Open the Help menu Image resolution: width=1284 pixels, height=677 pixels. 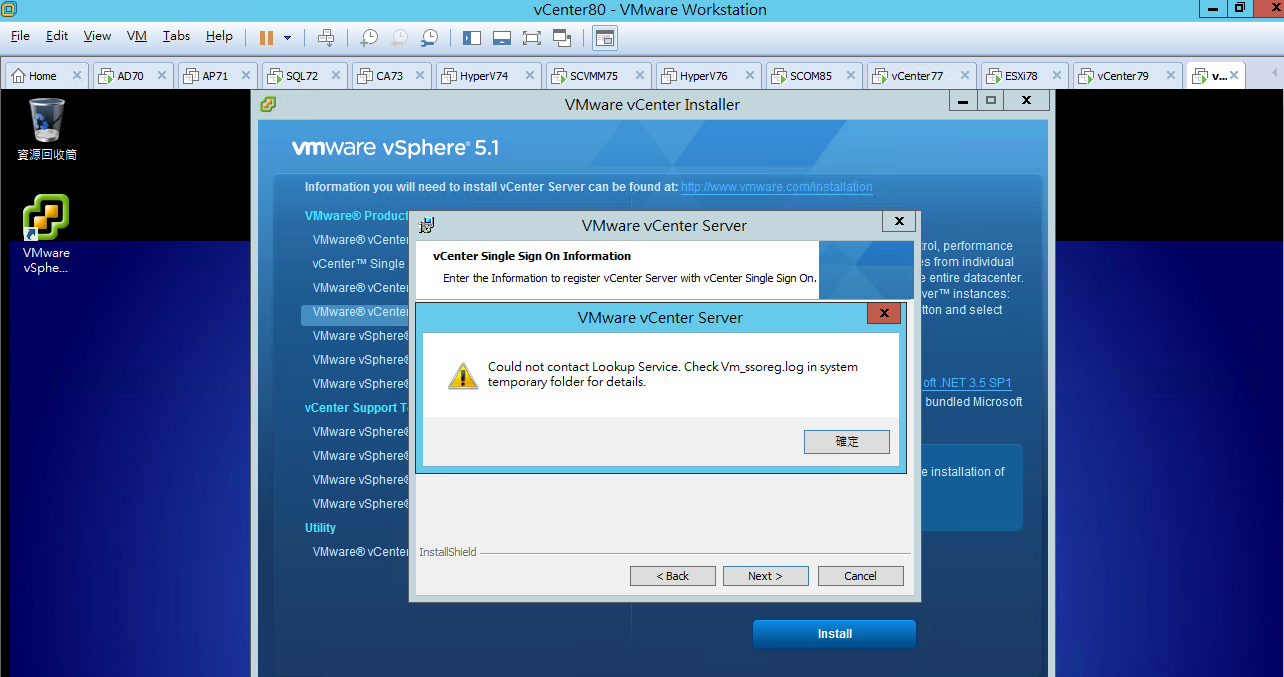[219, 36]
